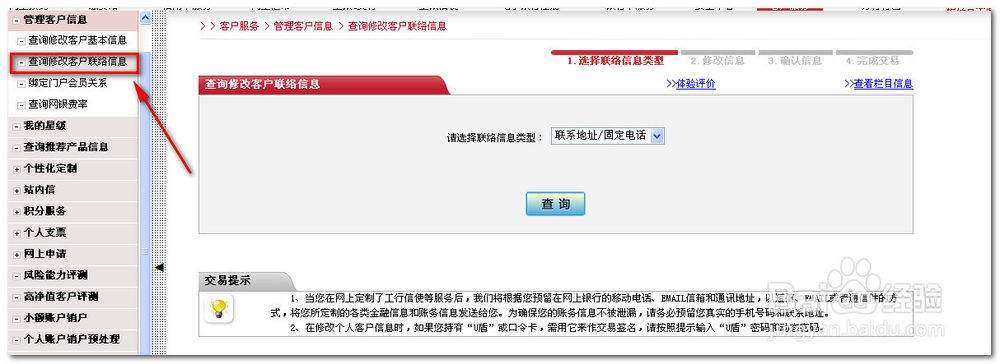Click 客户服务 in the breadcrumb
This screenshot has height=364, width=1000.
coord(239,27)
